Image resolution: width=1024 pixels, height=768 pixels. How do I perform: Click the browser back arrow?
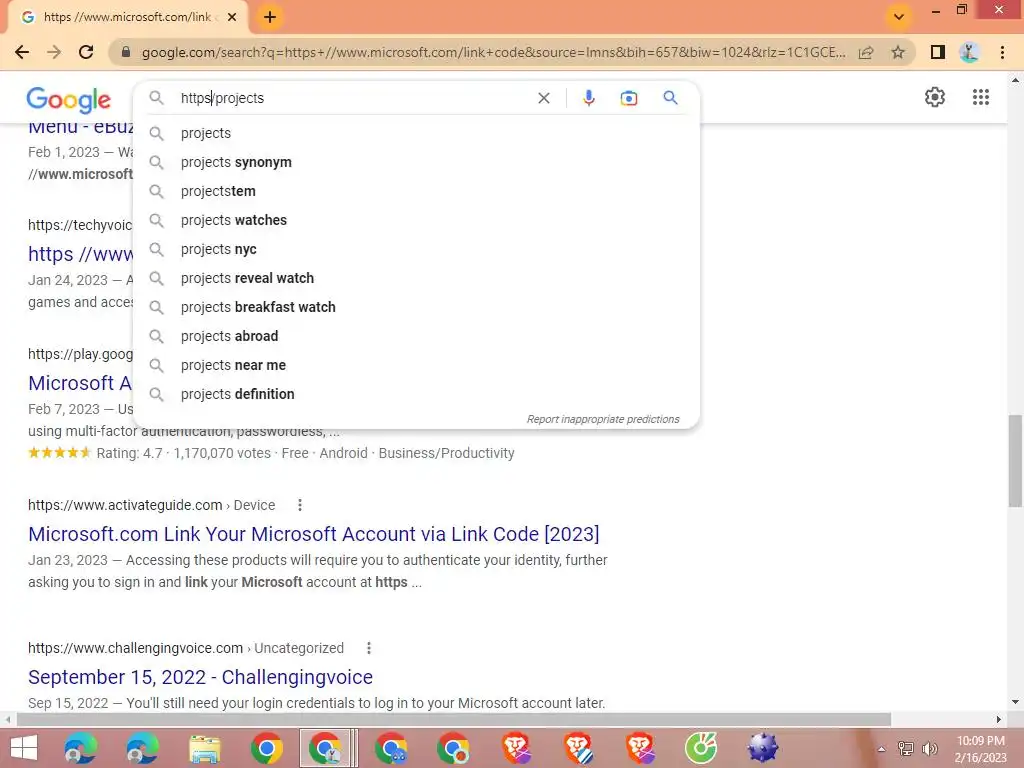(x=22, y=52)
